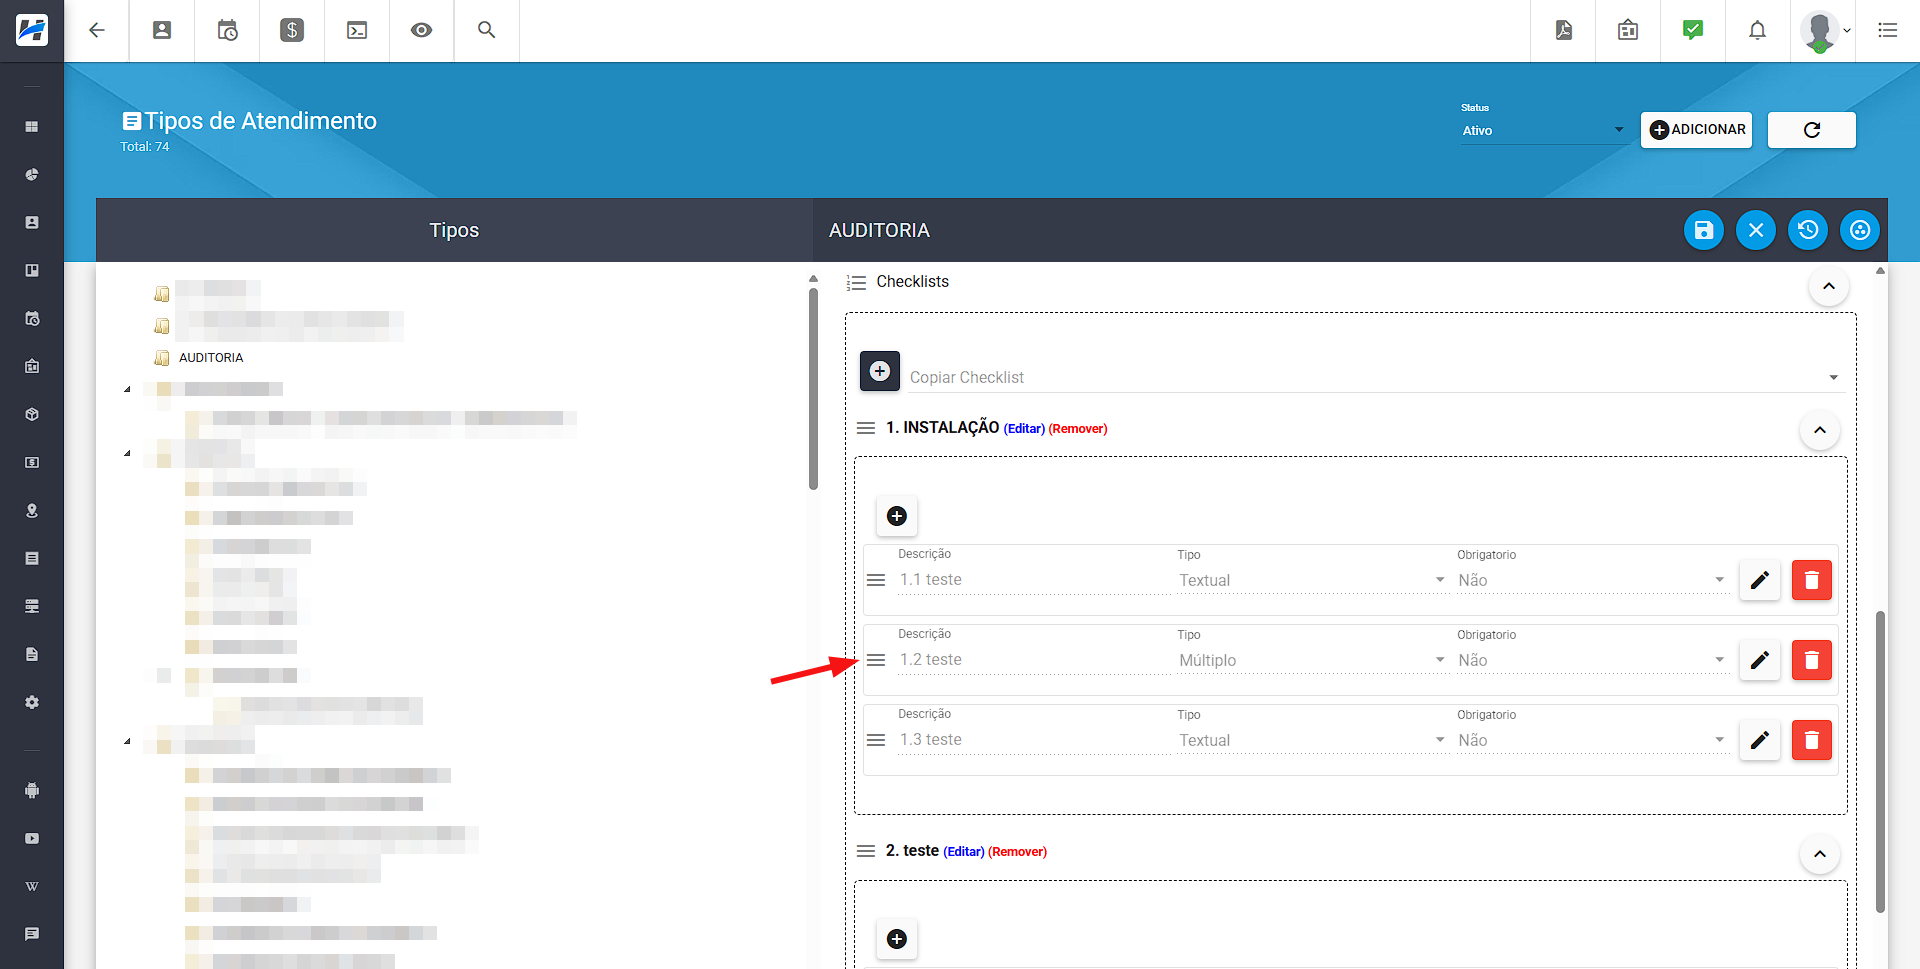Edit item 1.1 teste with pencil
This screenshot has width=1920, height=969.
point(1760,580)
